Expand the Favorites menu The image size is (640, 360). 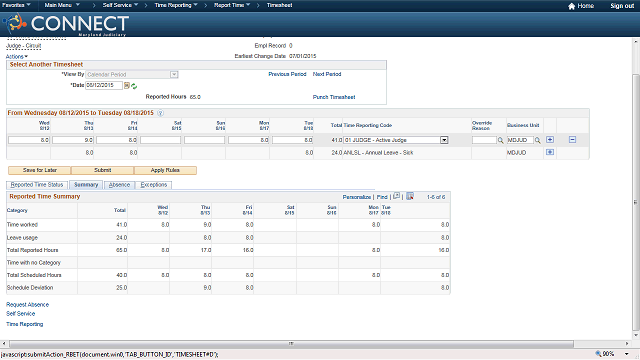(x=16, y=5)
